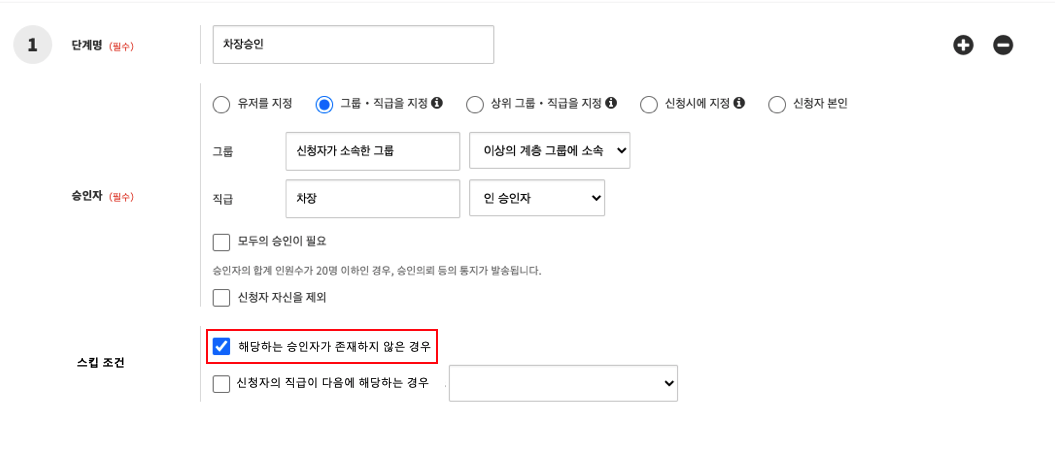1055x449 pixels.
Task: Enable the 모두의 승인이 필요 checkbox
Action: click(x=222, y=241)
